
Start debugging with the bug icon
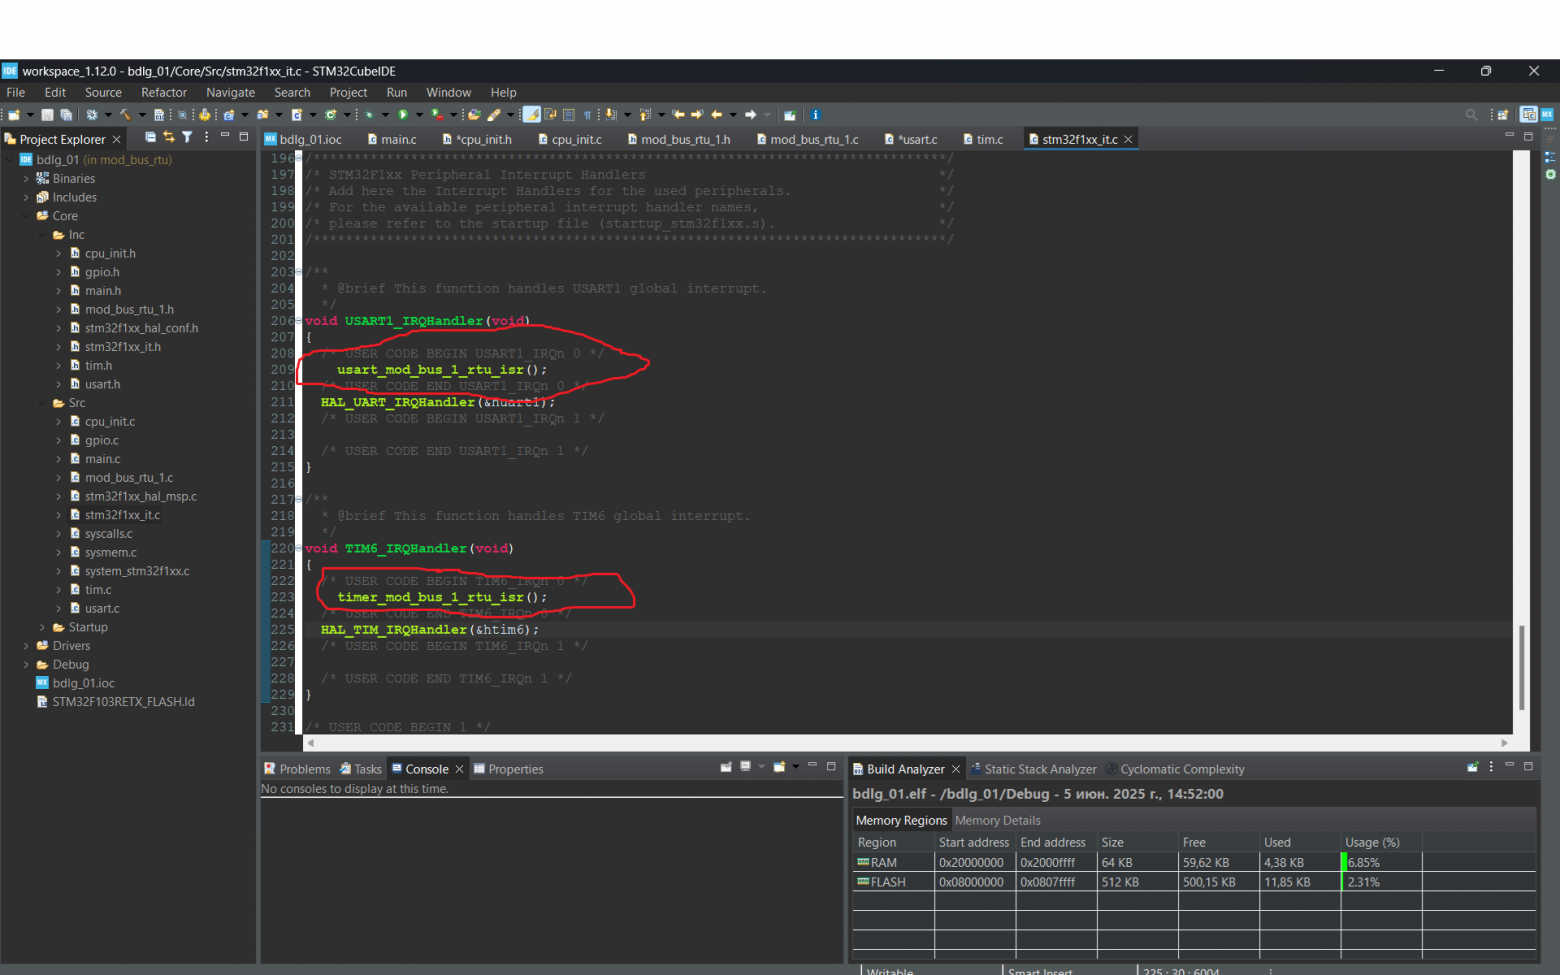pos(369,115)
